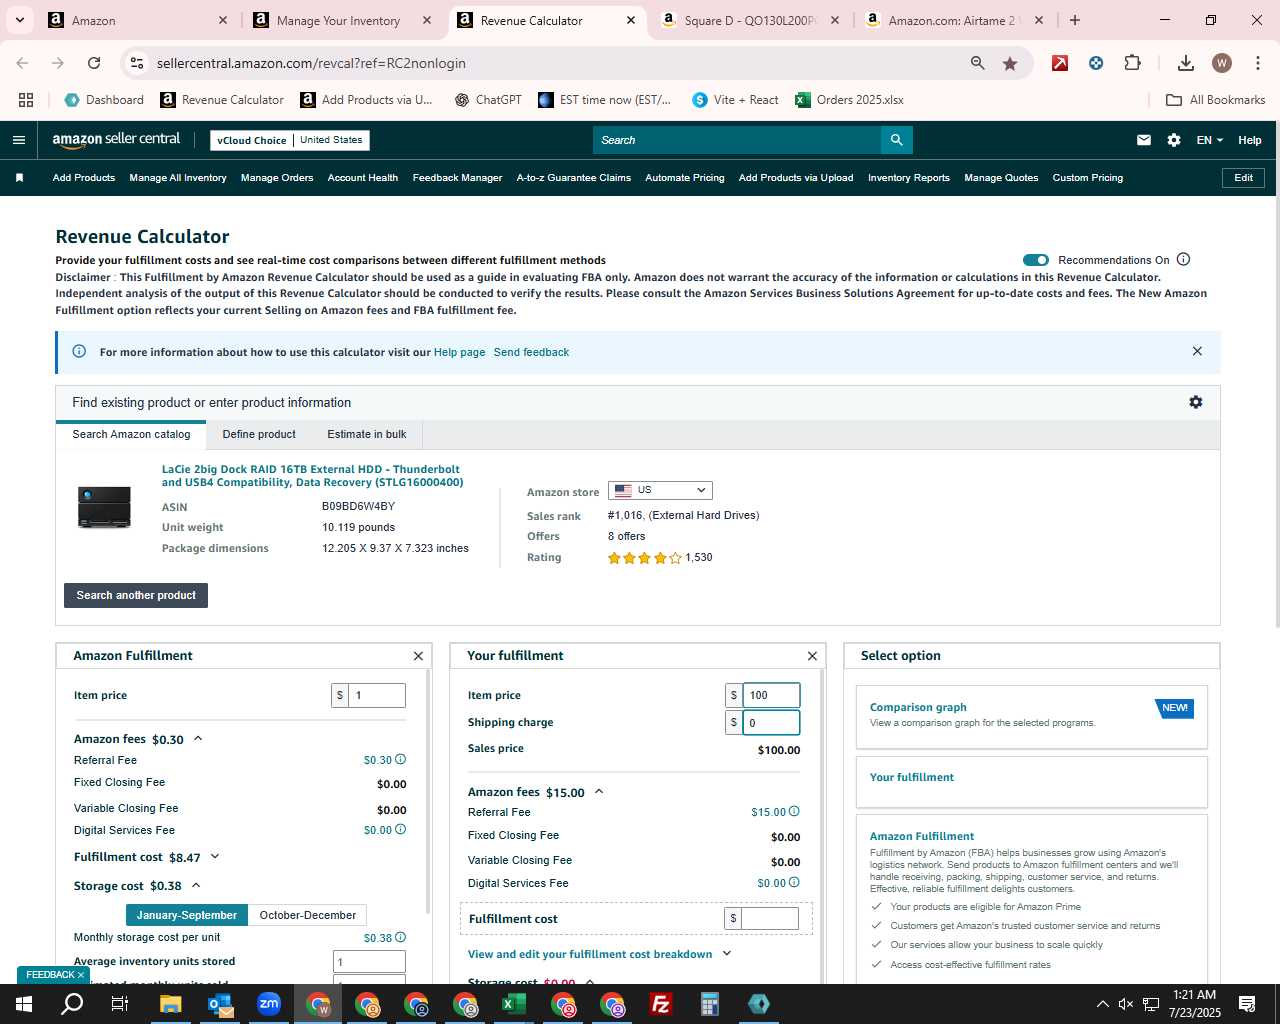Click Send feedback link
Viewport: 1280px width, 1024px height.
pyautogui.click(x=531, y=352)
